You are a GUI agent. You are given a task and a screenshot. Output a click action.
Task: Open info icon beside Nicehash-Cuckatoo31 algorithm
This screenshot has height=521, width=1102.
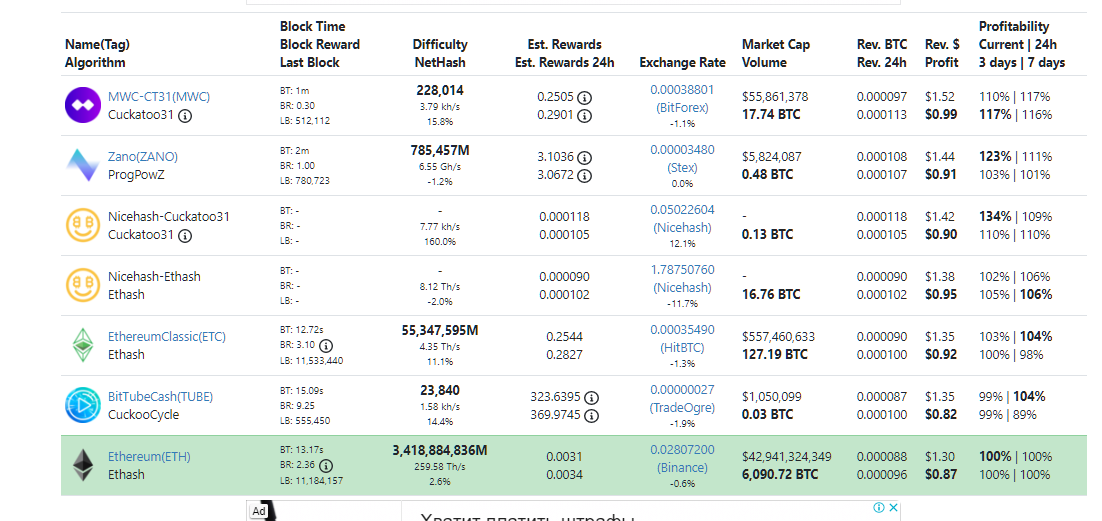(185, 236)
